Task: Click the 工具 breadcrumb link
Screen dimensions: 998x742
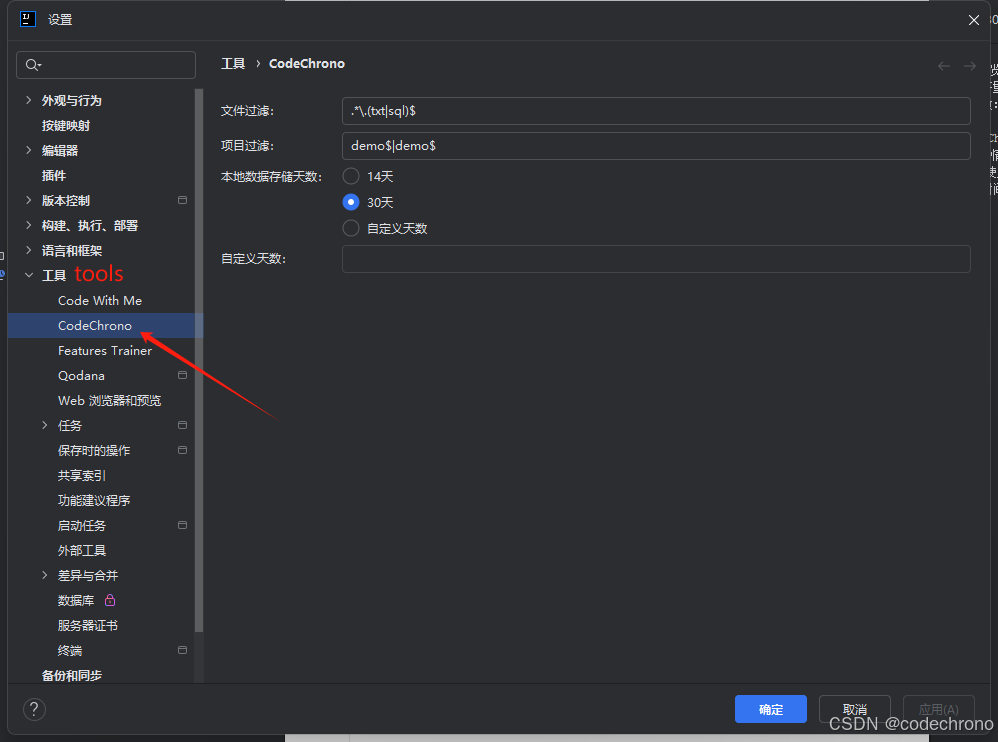Action: click(x=233, y=64)
